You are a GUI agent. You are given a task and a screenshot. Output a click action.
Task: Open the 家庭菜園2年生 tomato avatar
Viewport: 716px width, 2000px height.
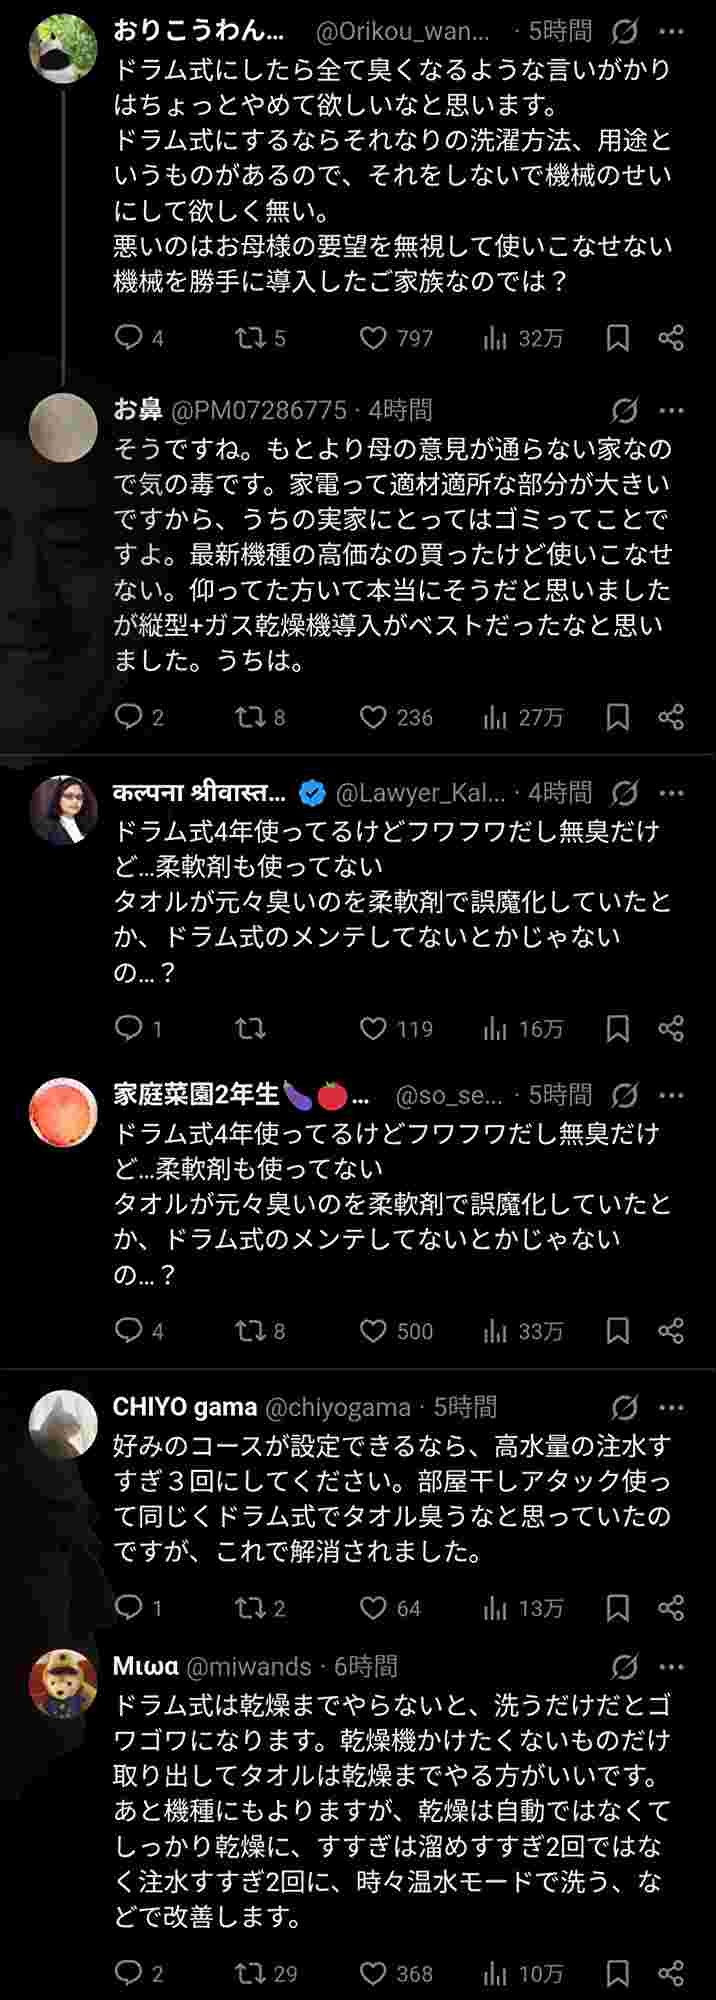point(63,1113)
